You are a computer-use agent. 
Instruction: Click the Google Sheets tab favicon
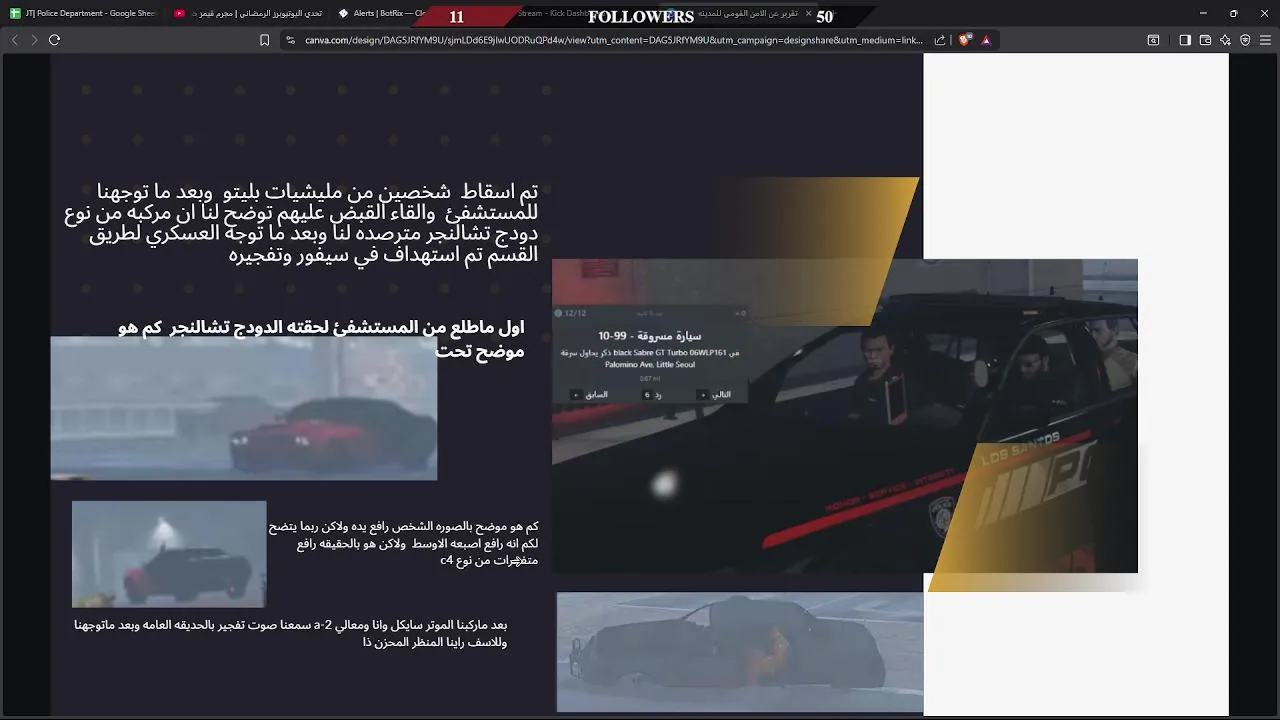pyautogui.click(x=15, y=13)
